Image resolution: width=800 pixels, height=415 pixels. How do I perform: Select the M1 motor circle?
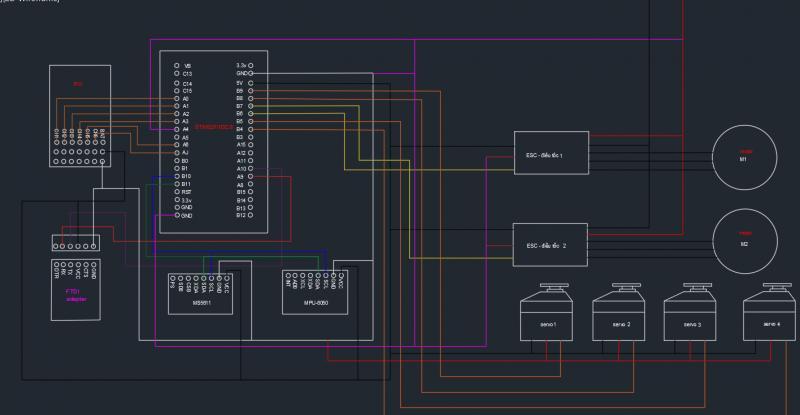pyautogui.click(x=743, y=155)
